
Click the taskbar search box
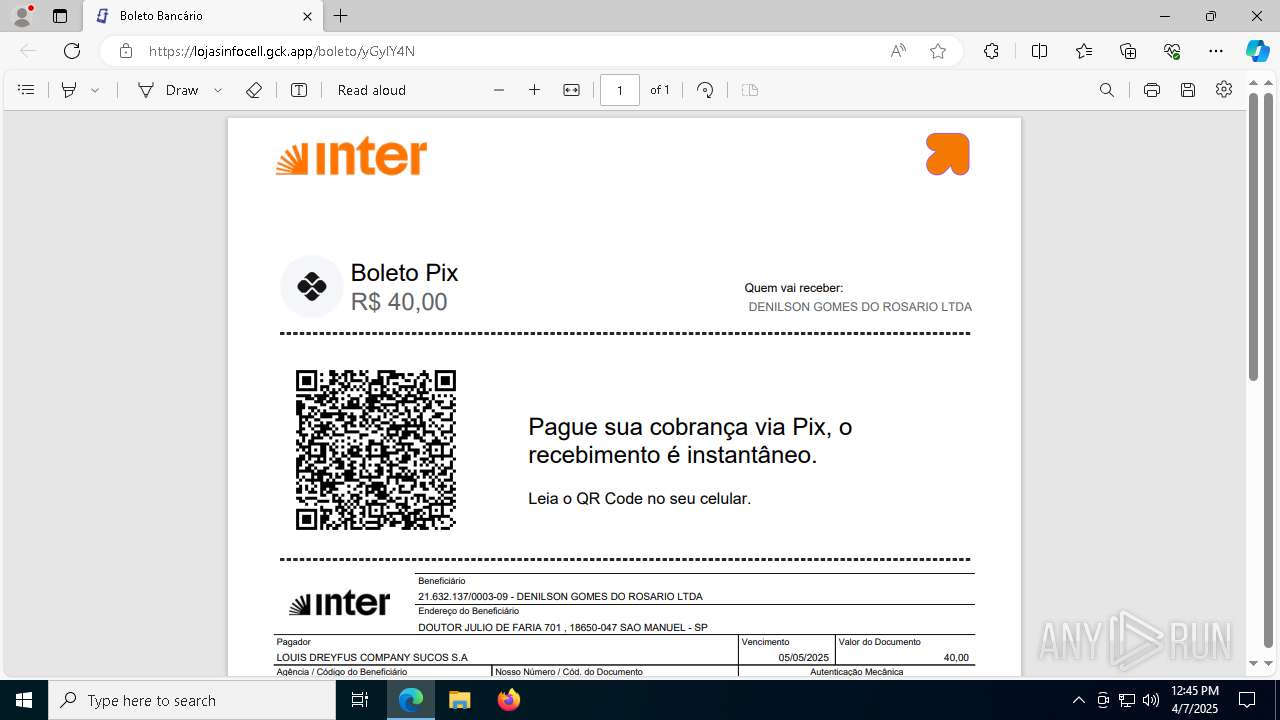click(192, 700)
